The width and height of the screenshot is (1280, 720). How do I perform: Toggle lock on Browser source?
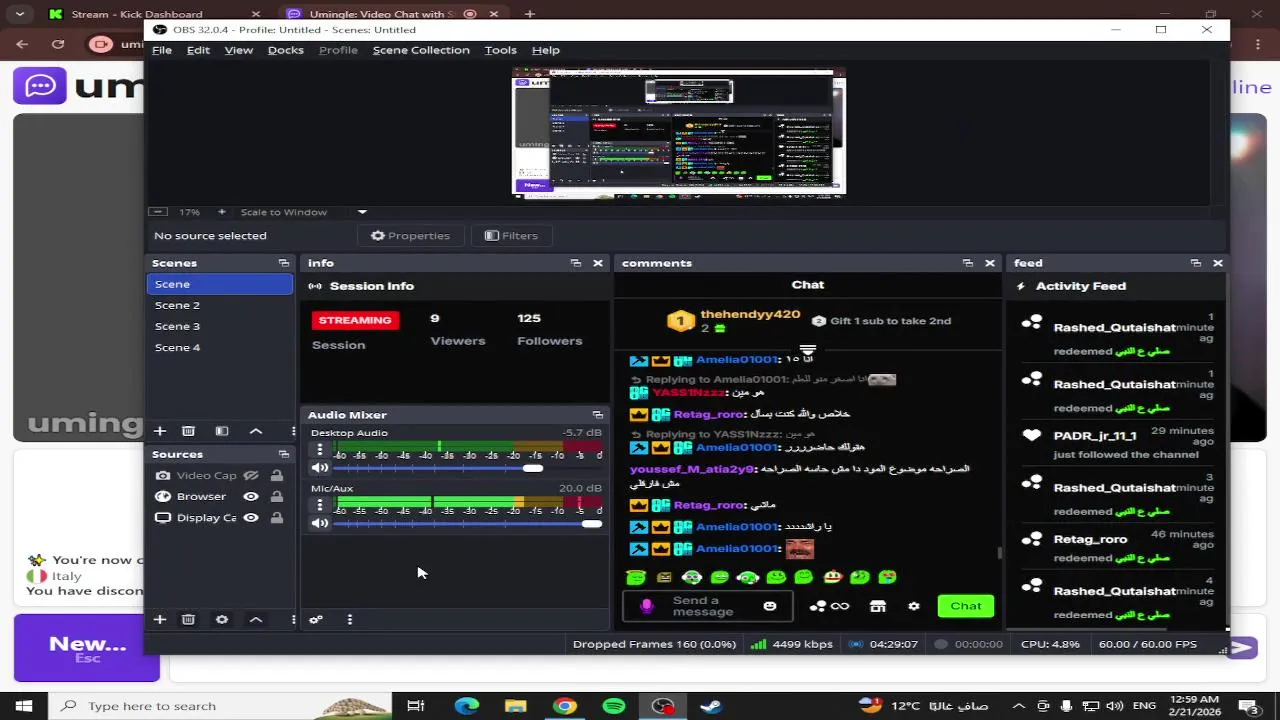click(x=276, y=496)
